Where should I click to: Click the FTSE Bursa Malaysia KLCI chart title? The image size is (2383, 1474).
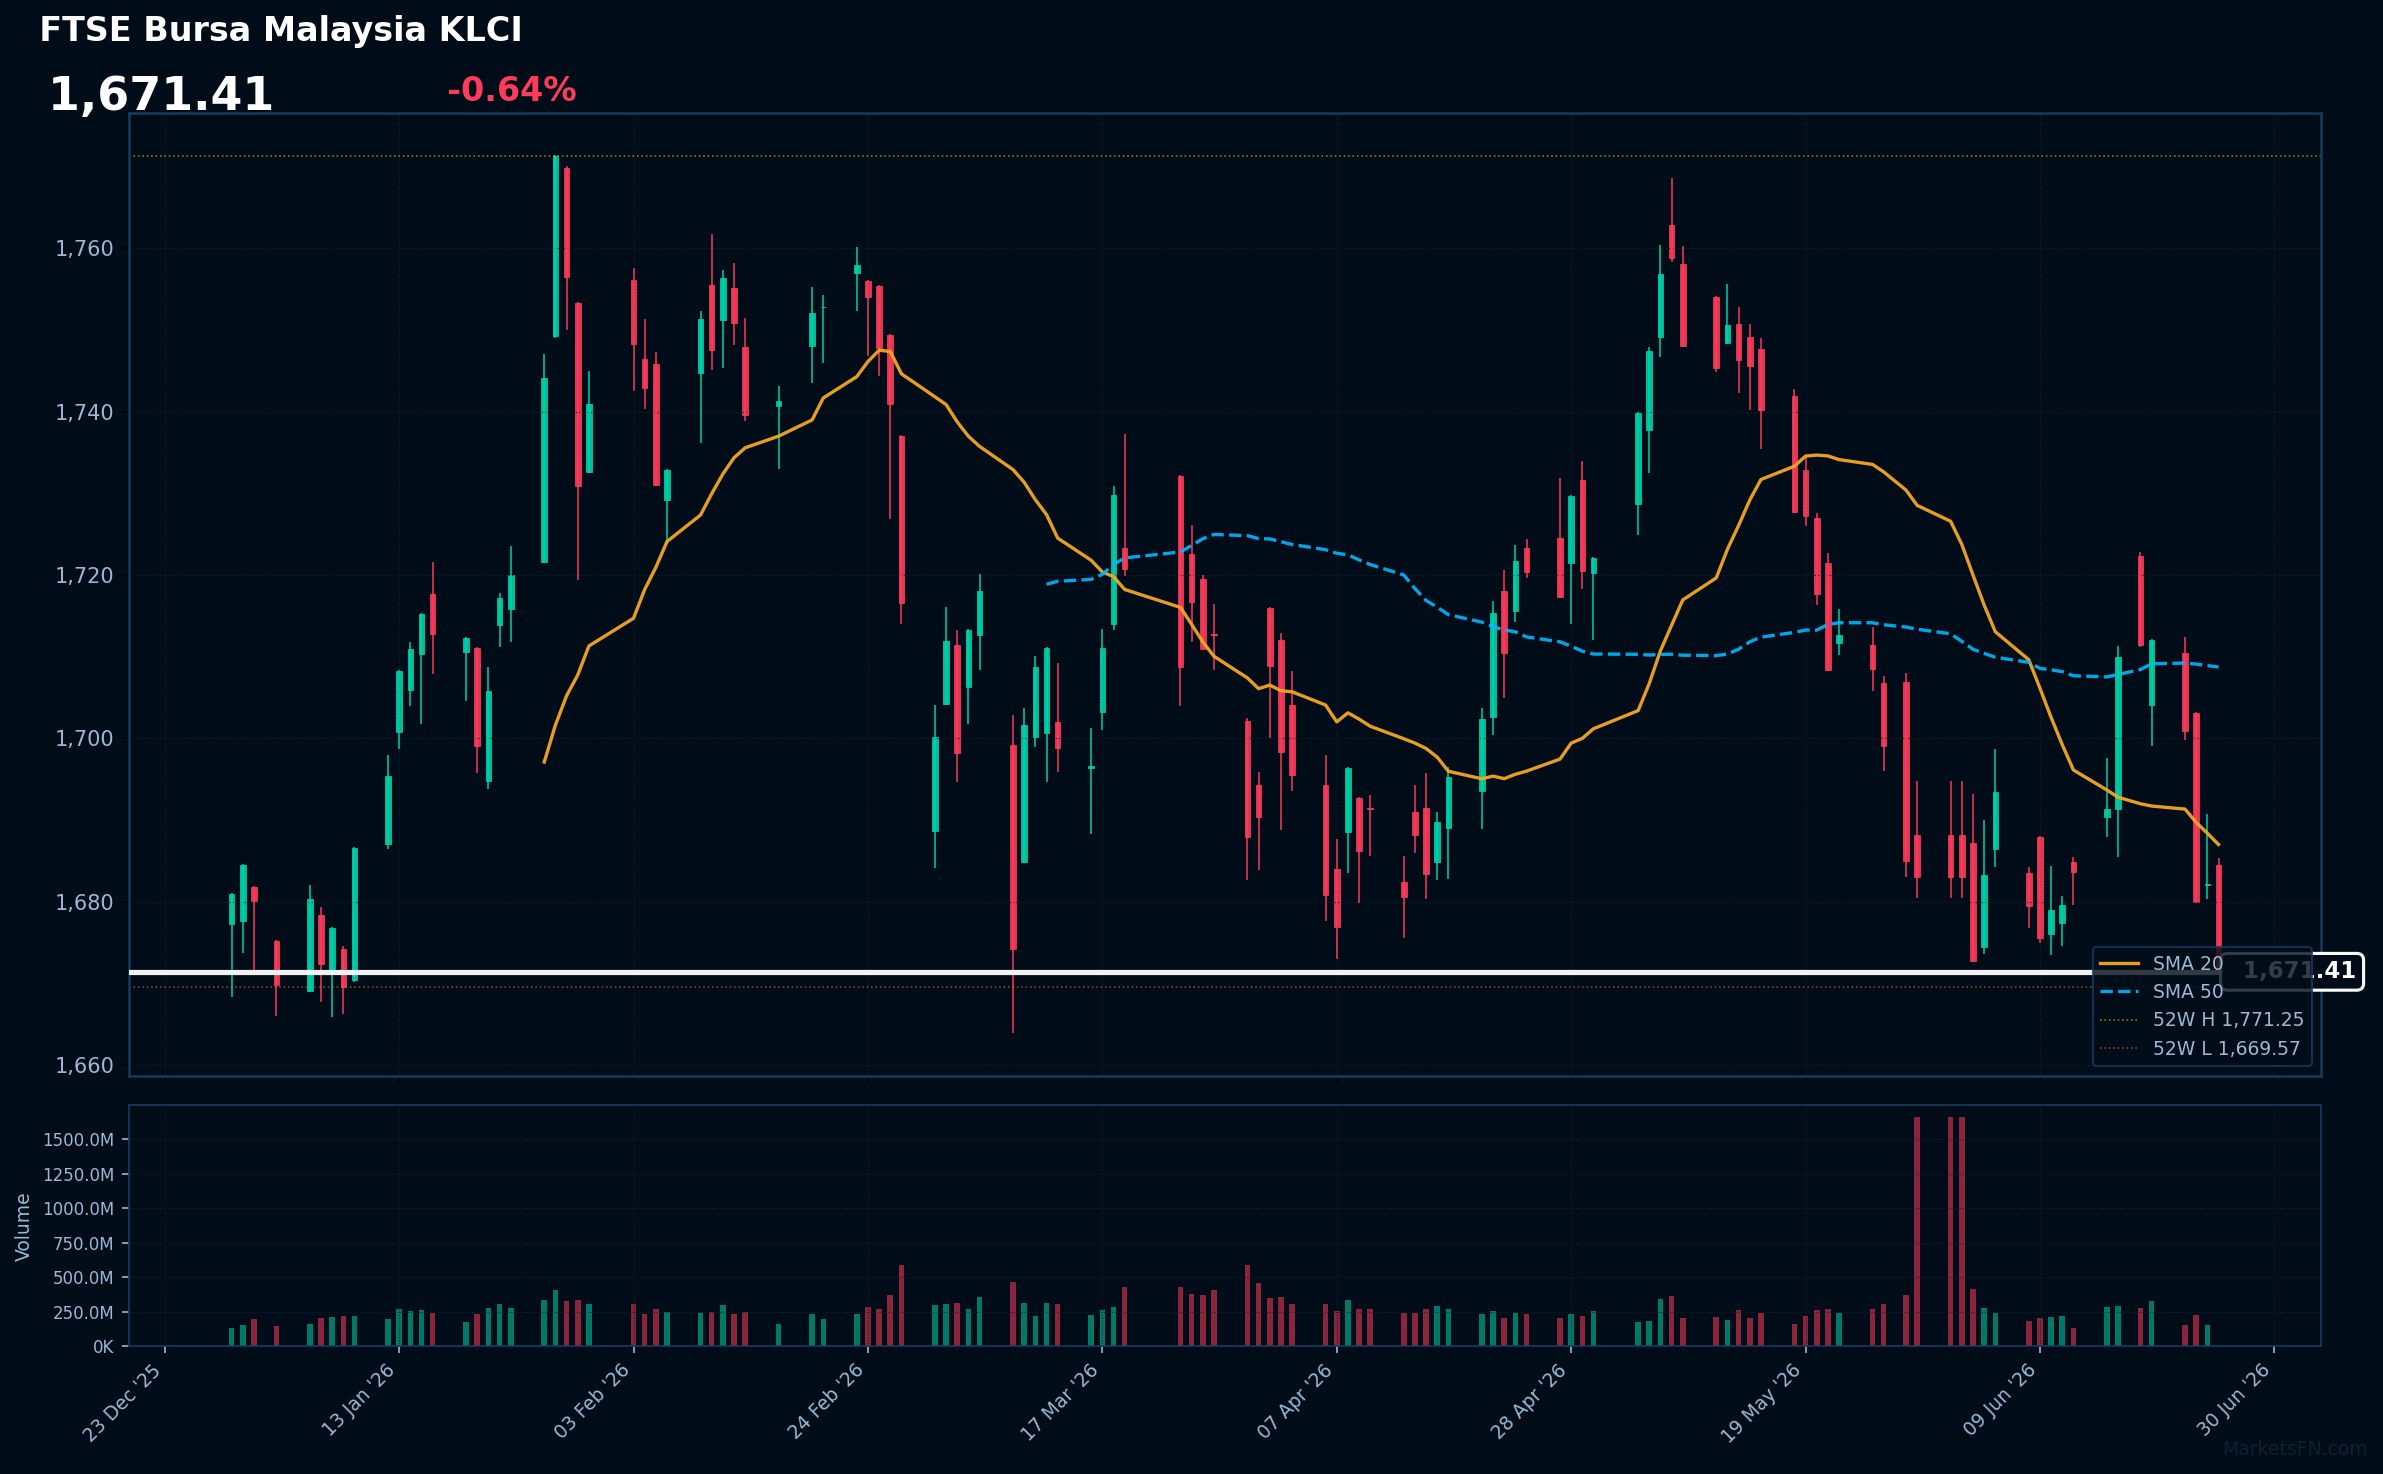[281, 30]
